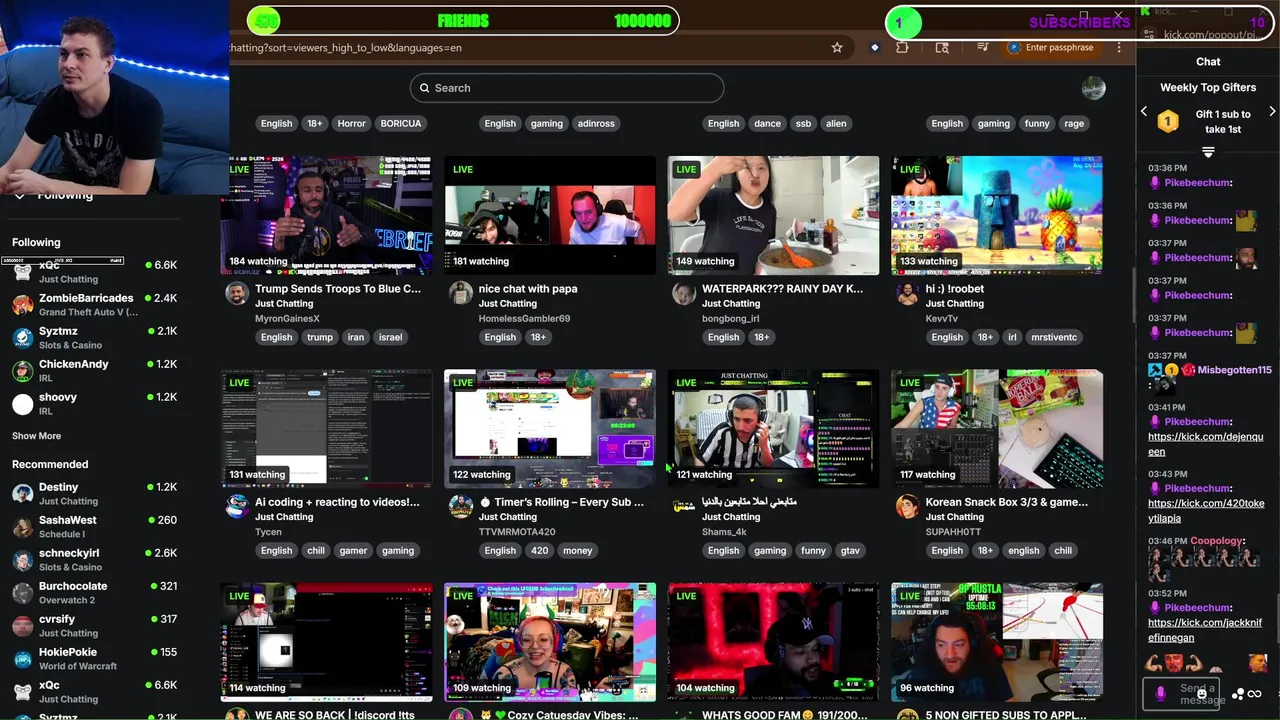Viewport: 1280px width, 720px height.
Task: Open the browser three-dot menu
Action: coord(1119,47)
